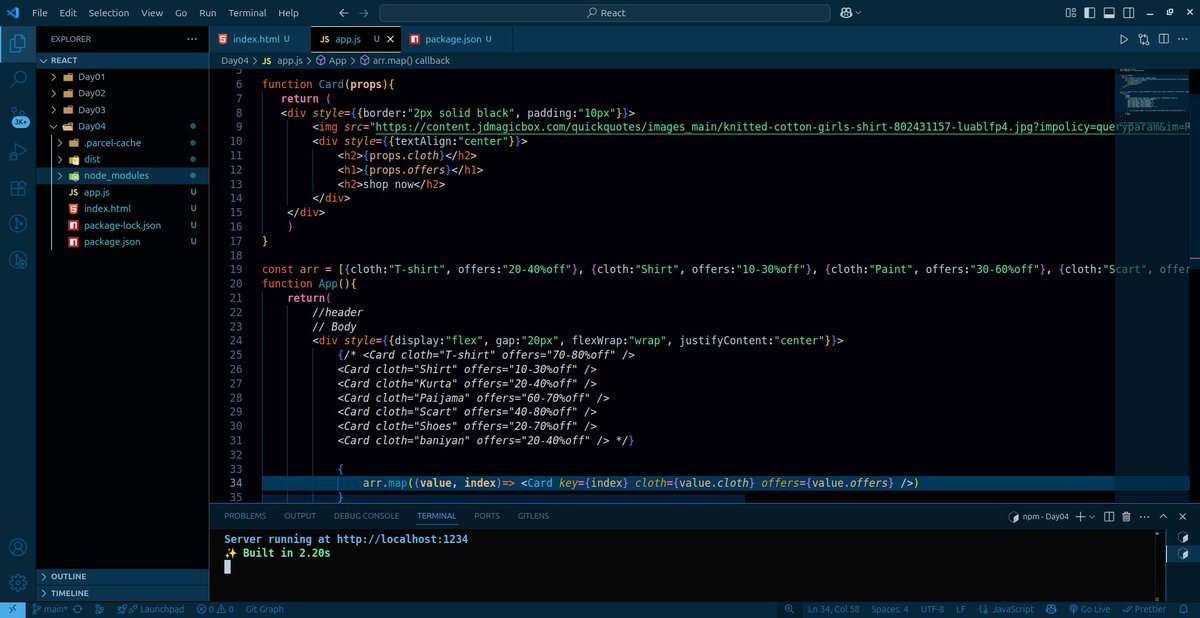Open the Extensions view

[18, 187]
